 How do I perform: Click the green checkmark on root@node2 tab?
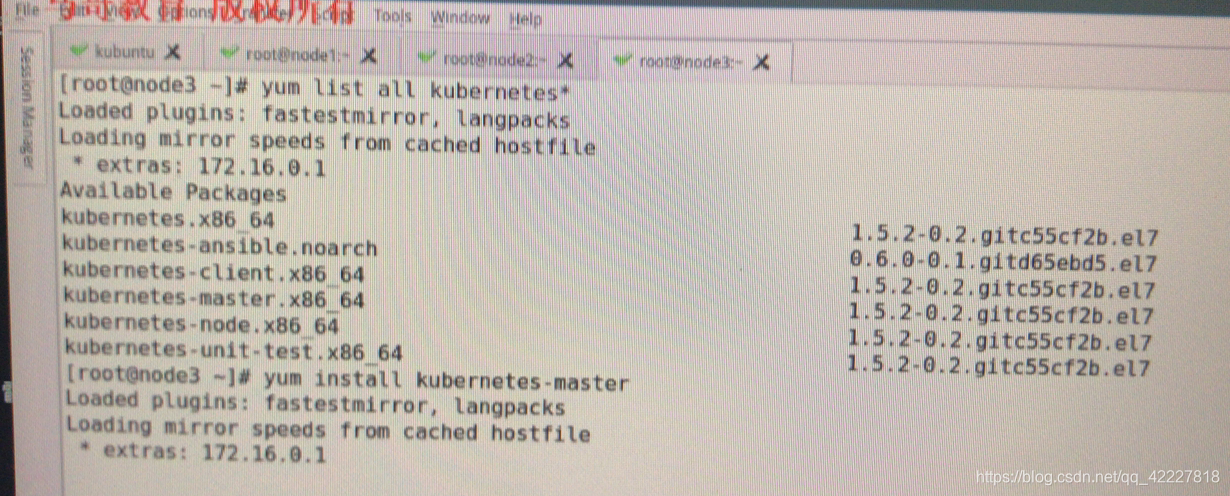(x=426, y=58)
